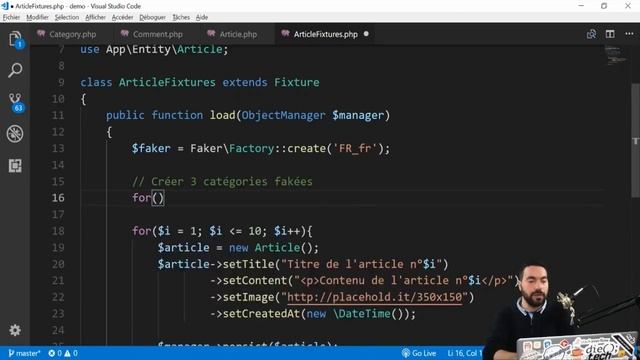Click the 'setContent' method call

[x=255, y=280]
